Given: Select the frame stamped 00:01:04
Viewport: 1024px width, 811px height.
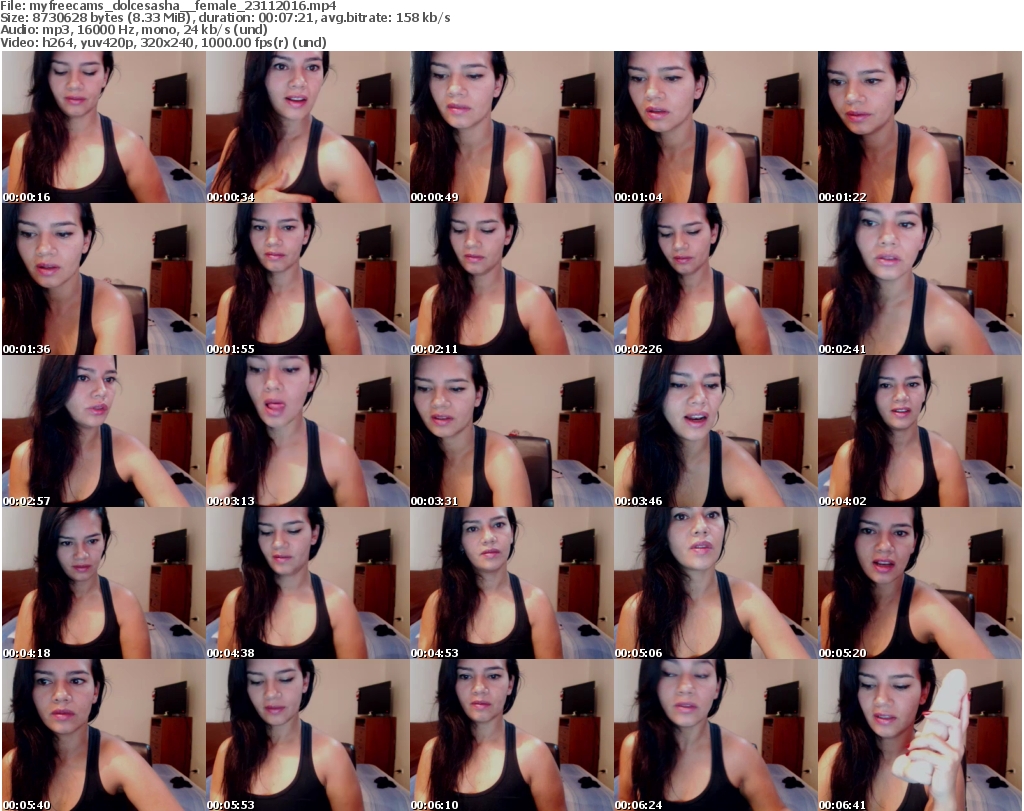Looking at the screenshot, I should point(715,127).
